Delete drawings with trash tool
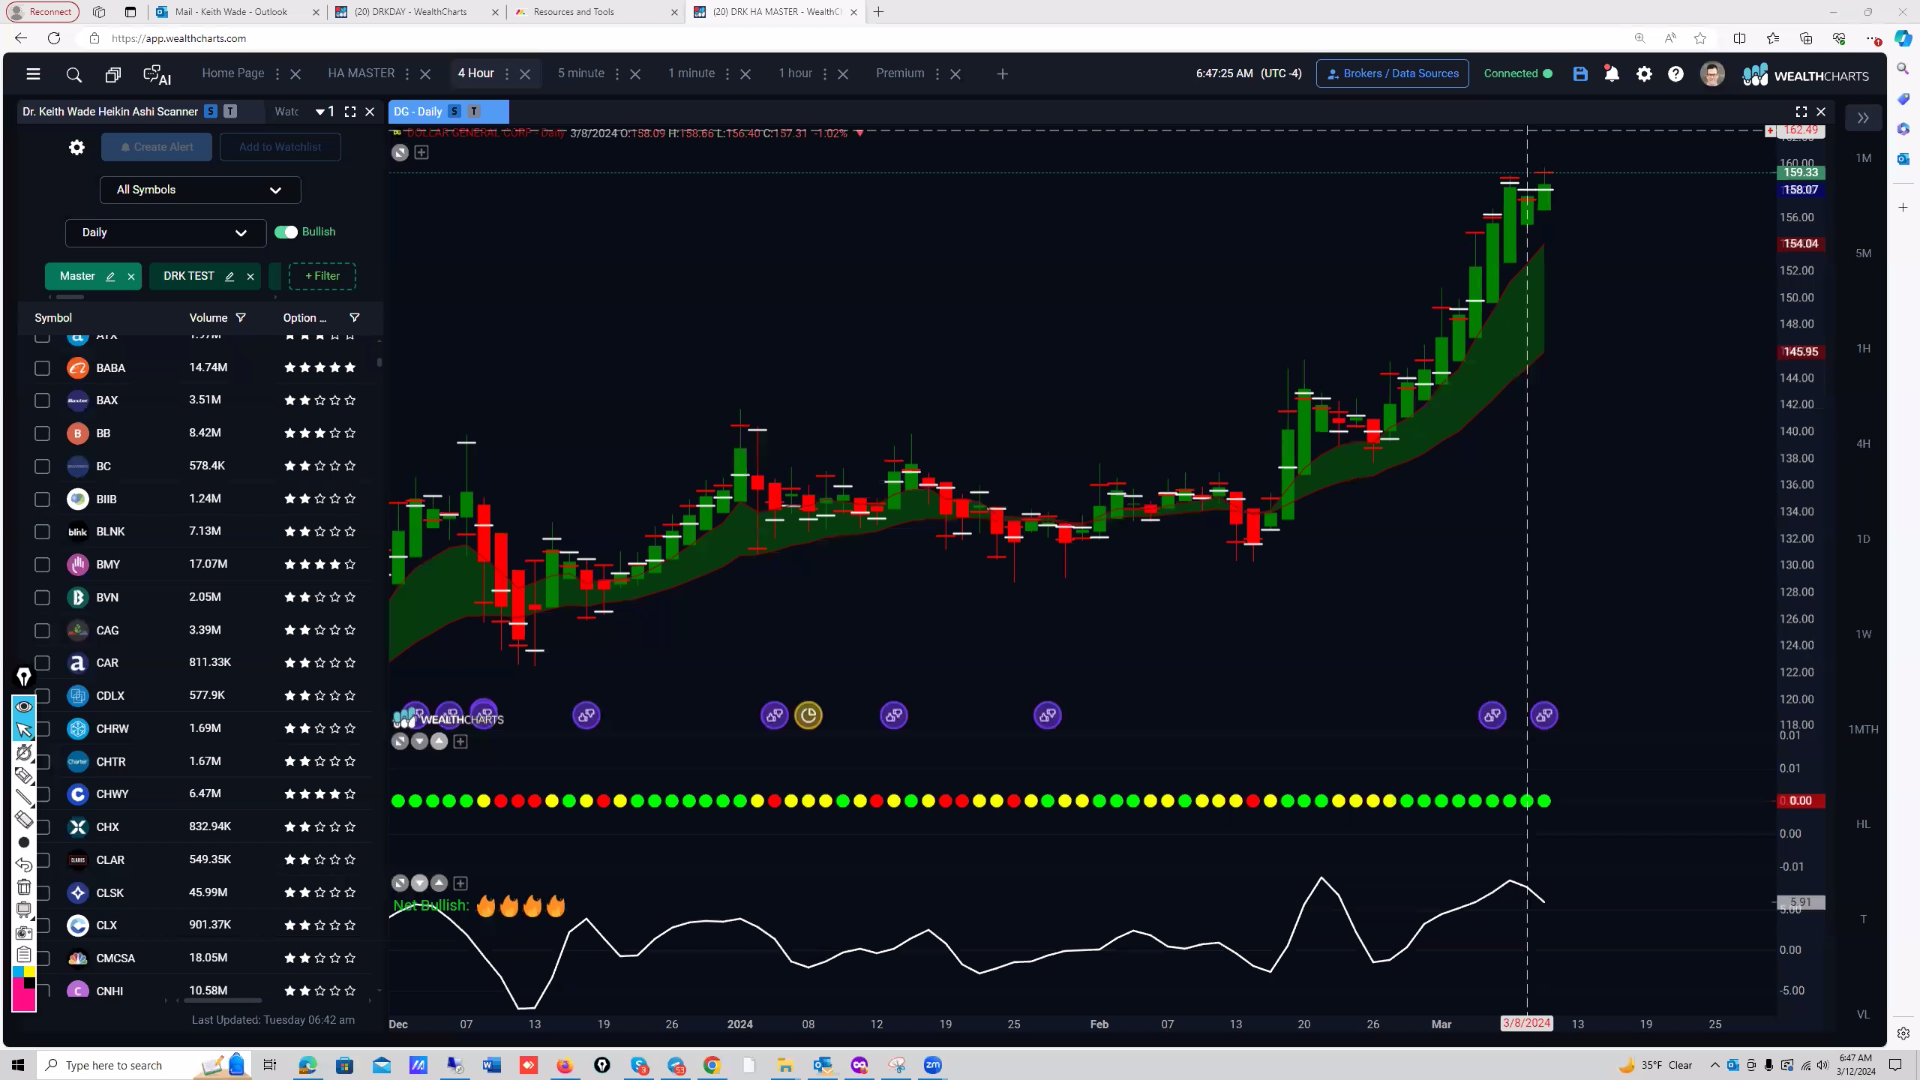The image size is (1920, 1080). tap(24, 887)
